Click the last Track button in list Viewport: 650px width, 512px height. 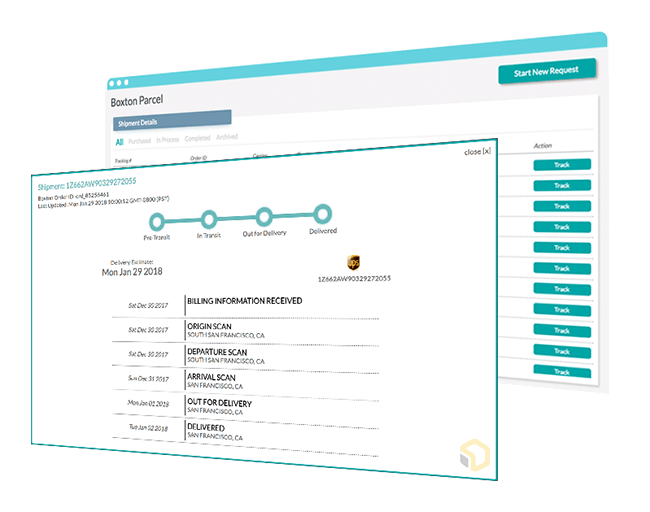pyautogui.click(x=562, y=371)
